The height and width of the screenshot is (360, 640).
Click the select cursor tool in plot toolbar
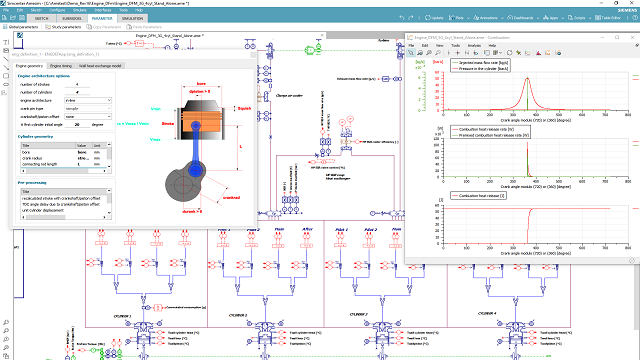(411, 53)
